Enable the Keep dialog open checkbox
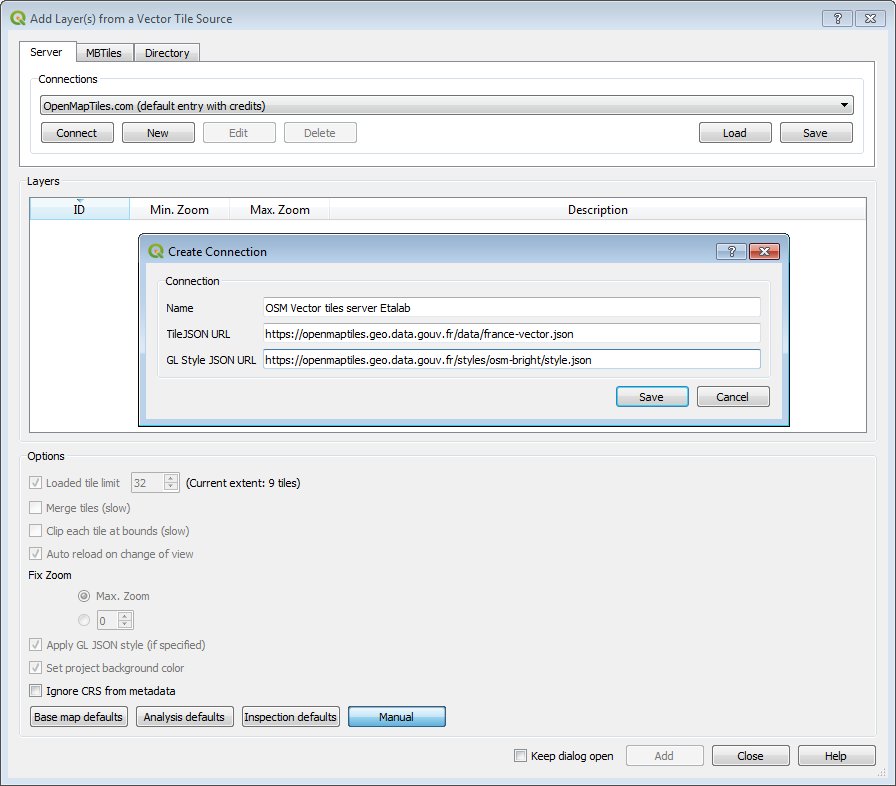Screen dimensions: 896x786 tap(521, 756)
